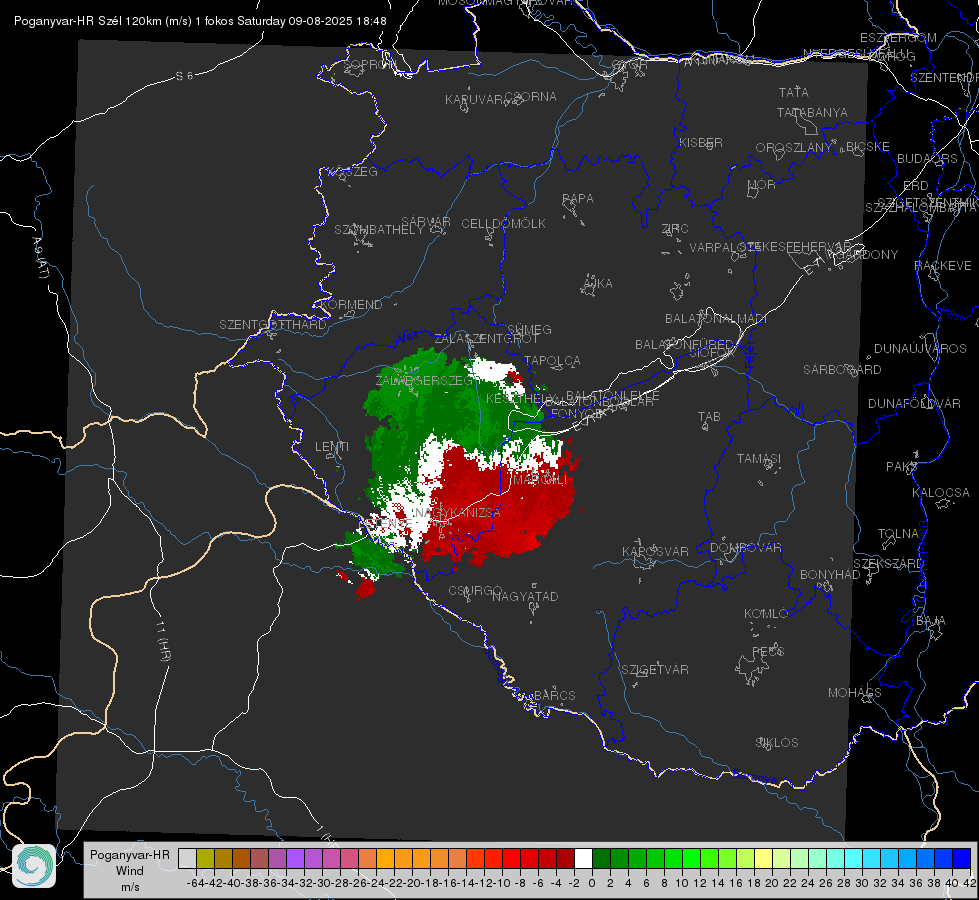Click the KAPUVÁR city label
The width and height of the screenshot is (979, 900).
coord(474,100)
